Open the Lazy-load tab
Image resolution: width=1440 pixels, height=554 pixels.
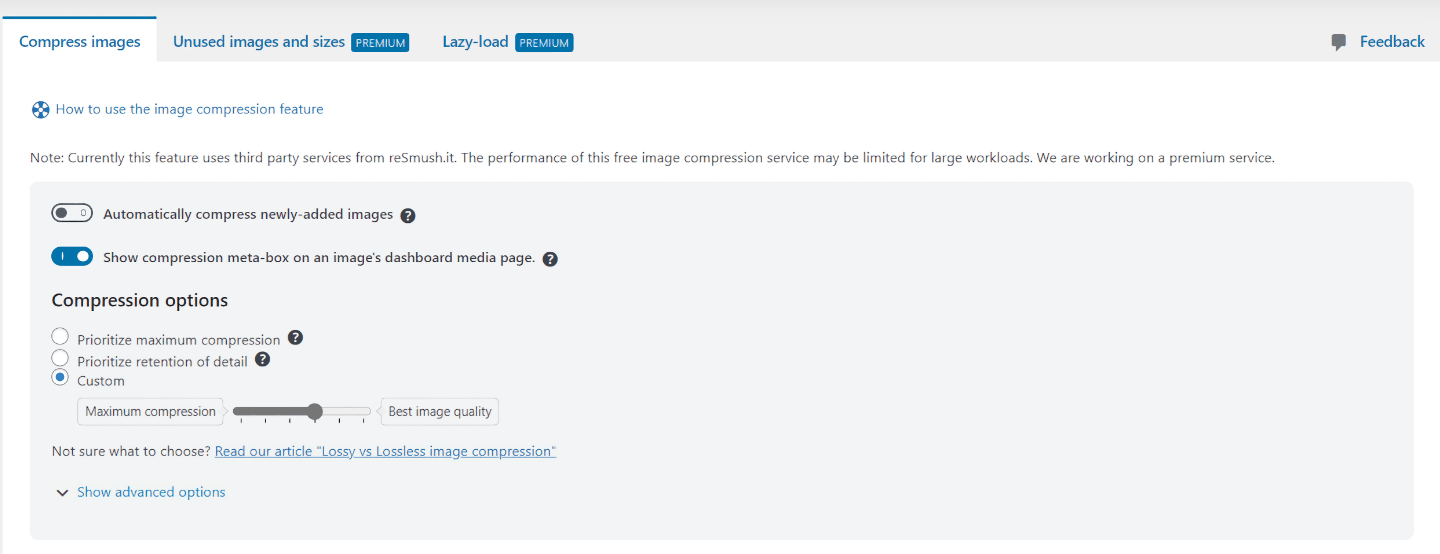(x=508, y=42)
